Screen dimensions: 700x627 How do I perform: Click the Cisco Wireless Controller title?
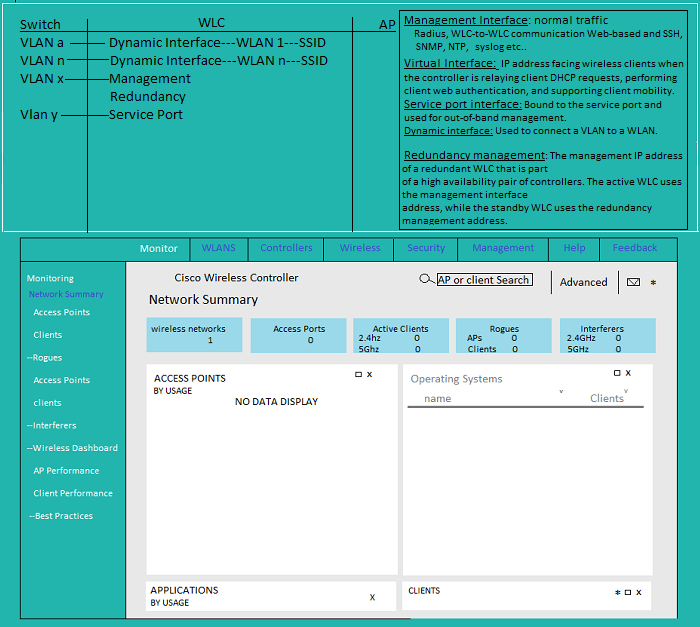(236, 278)
